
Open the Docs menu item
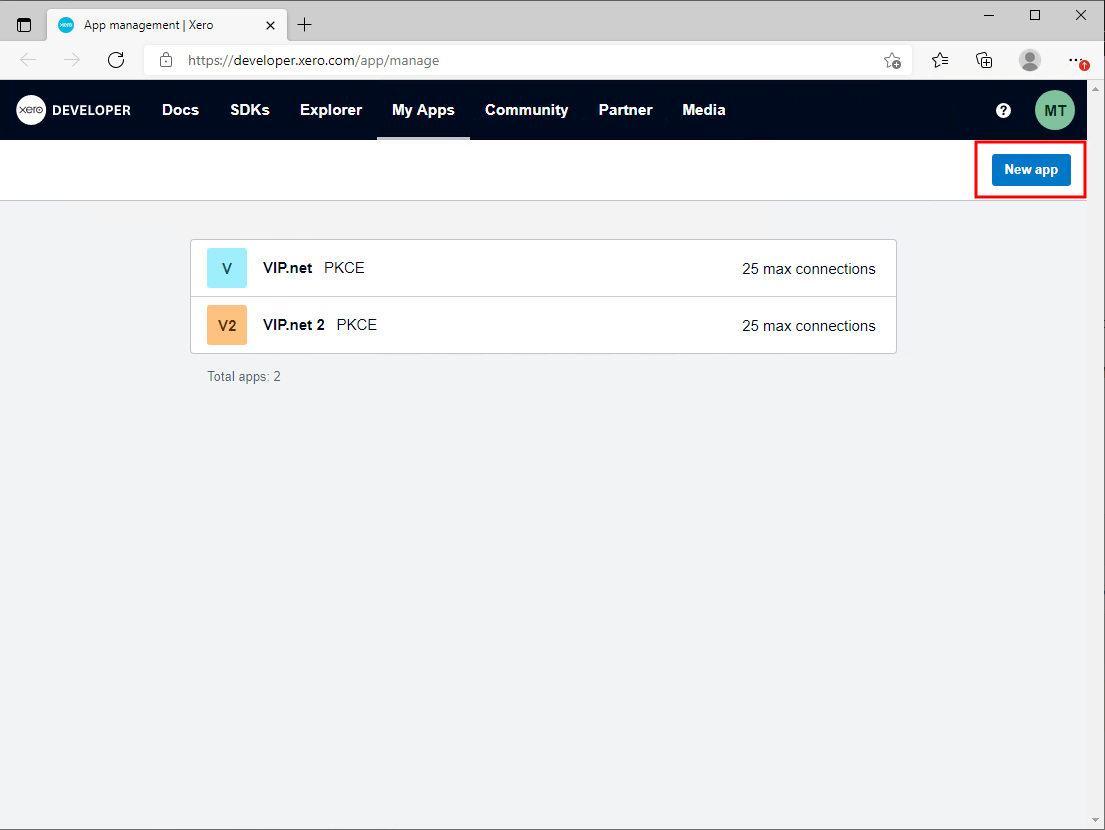(180, 110)
